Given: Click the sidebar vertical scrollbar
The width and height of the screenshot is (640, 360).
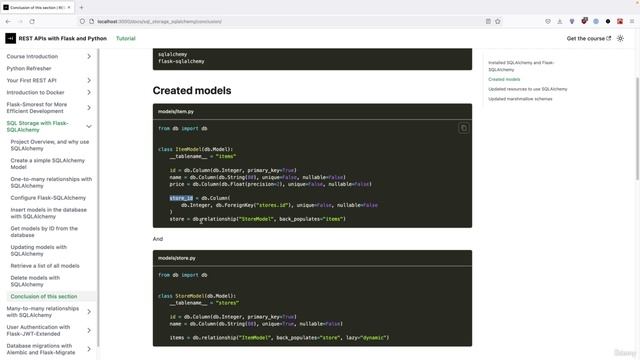Looking at the screenshot, I should point(98,198).
